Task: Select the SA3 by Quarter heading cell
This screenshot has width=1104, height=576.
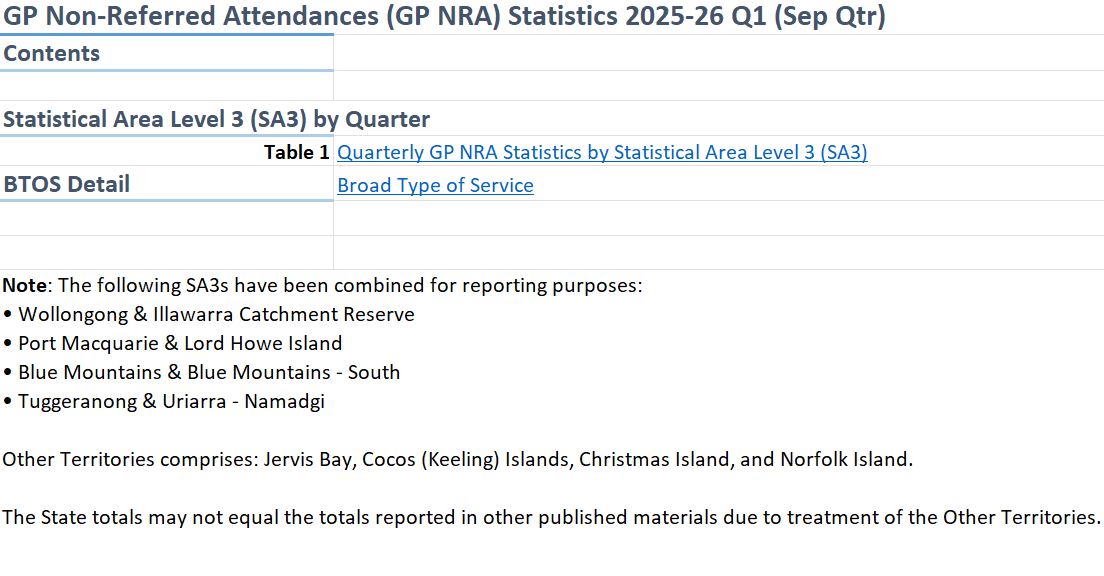Action: click(x=216, y=120)
